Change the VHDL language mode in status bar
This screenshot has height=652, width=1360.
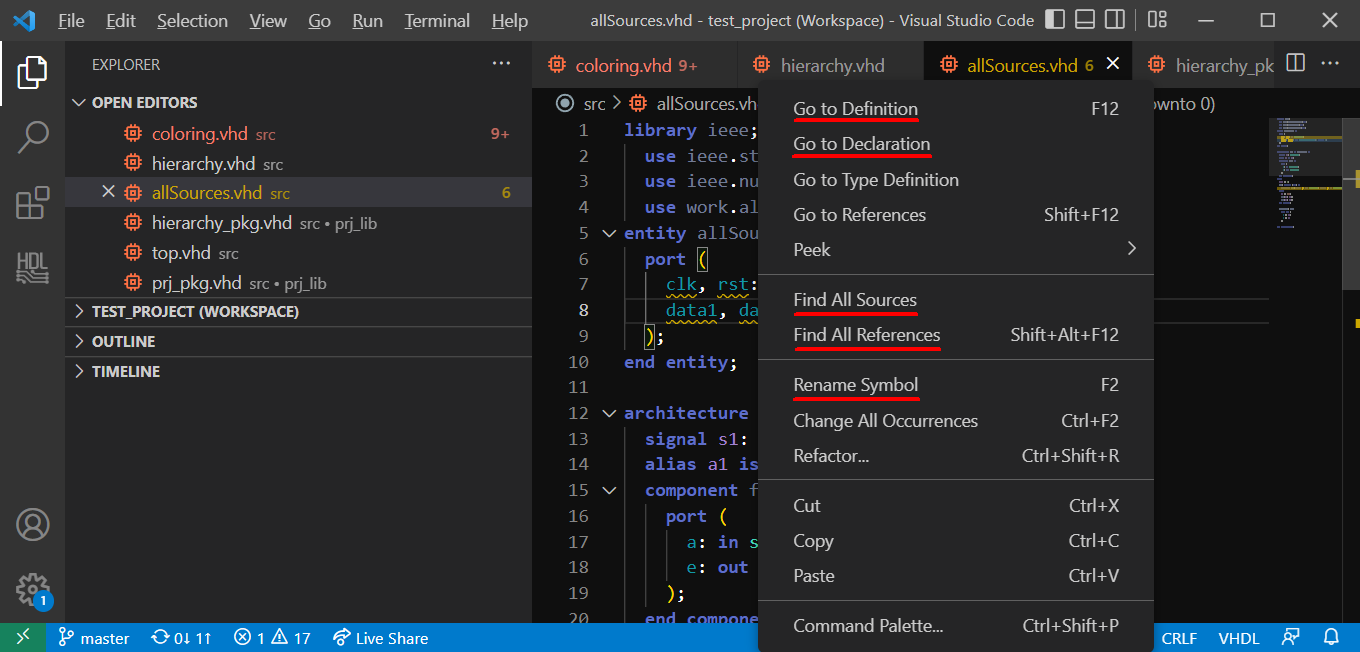tap(1238, 637)
